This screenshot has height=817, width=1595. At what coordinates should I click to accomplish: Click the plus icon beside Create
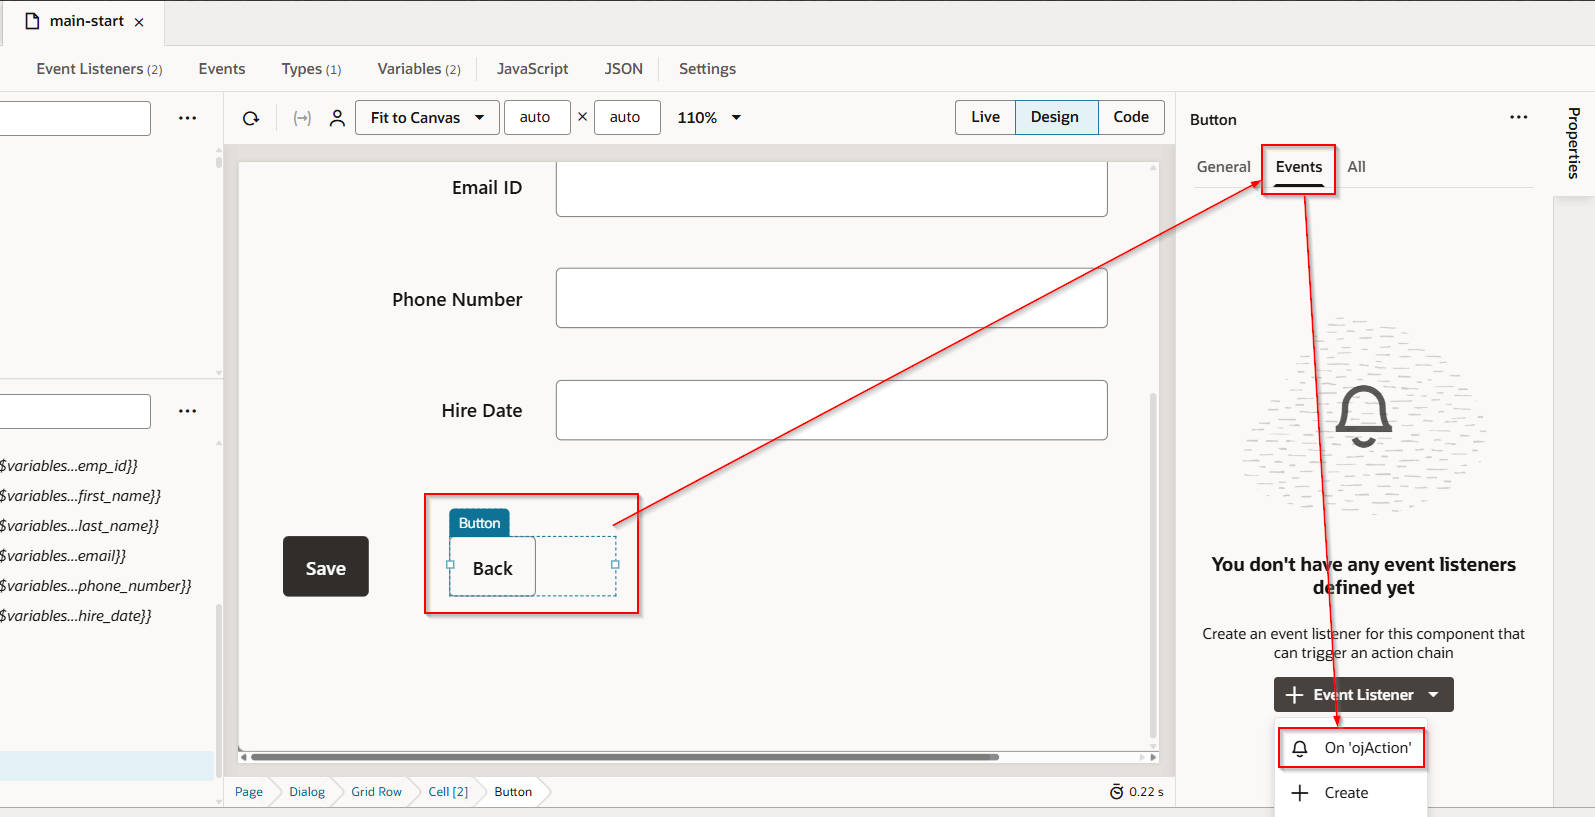[1300, 793]
